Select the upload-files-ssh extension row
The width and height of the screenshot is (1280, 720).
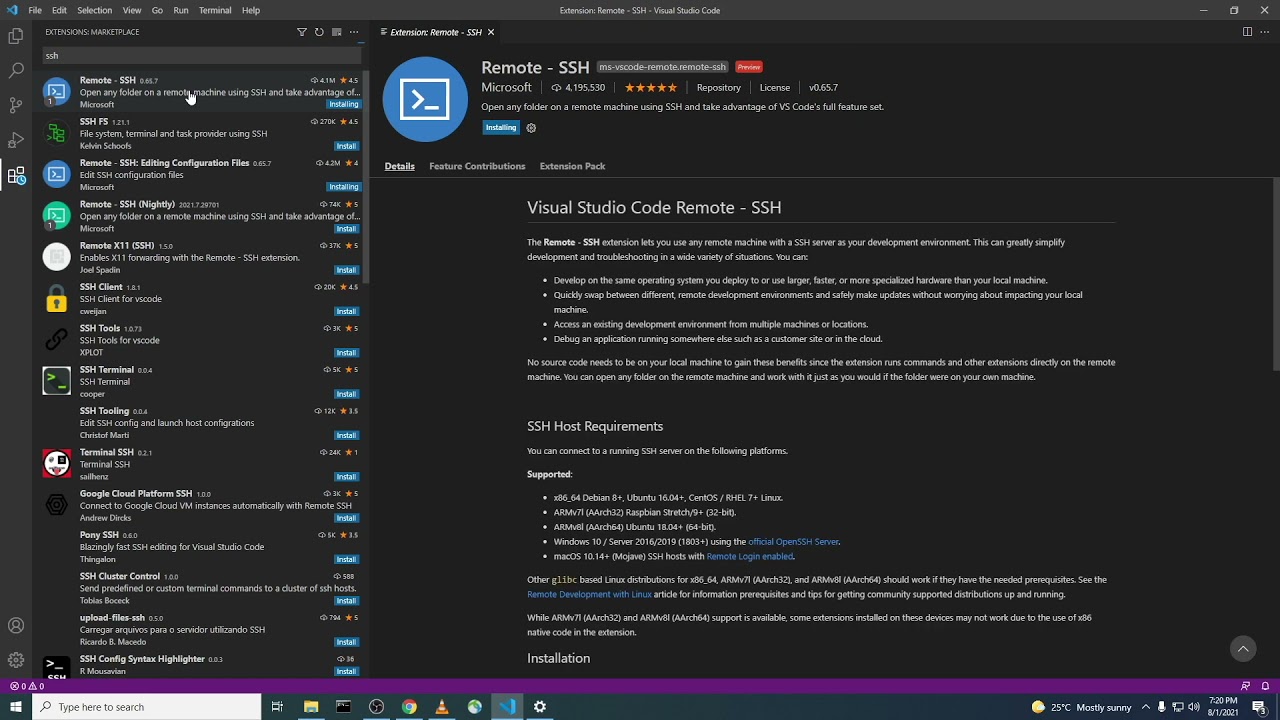point(200,630)
